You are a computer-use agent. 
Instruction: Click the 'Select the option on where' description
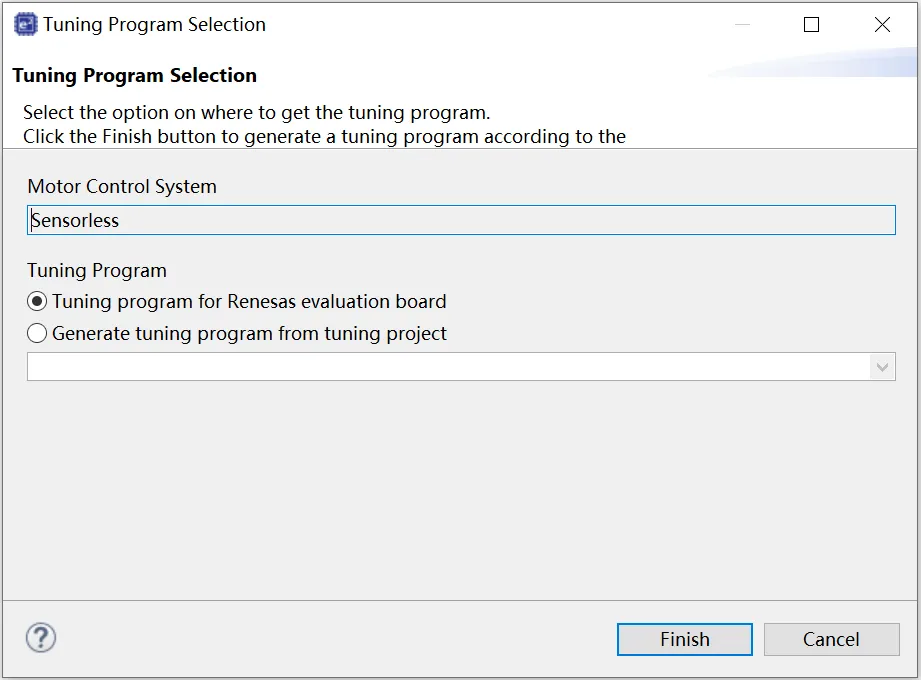point(257,112)
